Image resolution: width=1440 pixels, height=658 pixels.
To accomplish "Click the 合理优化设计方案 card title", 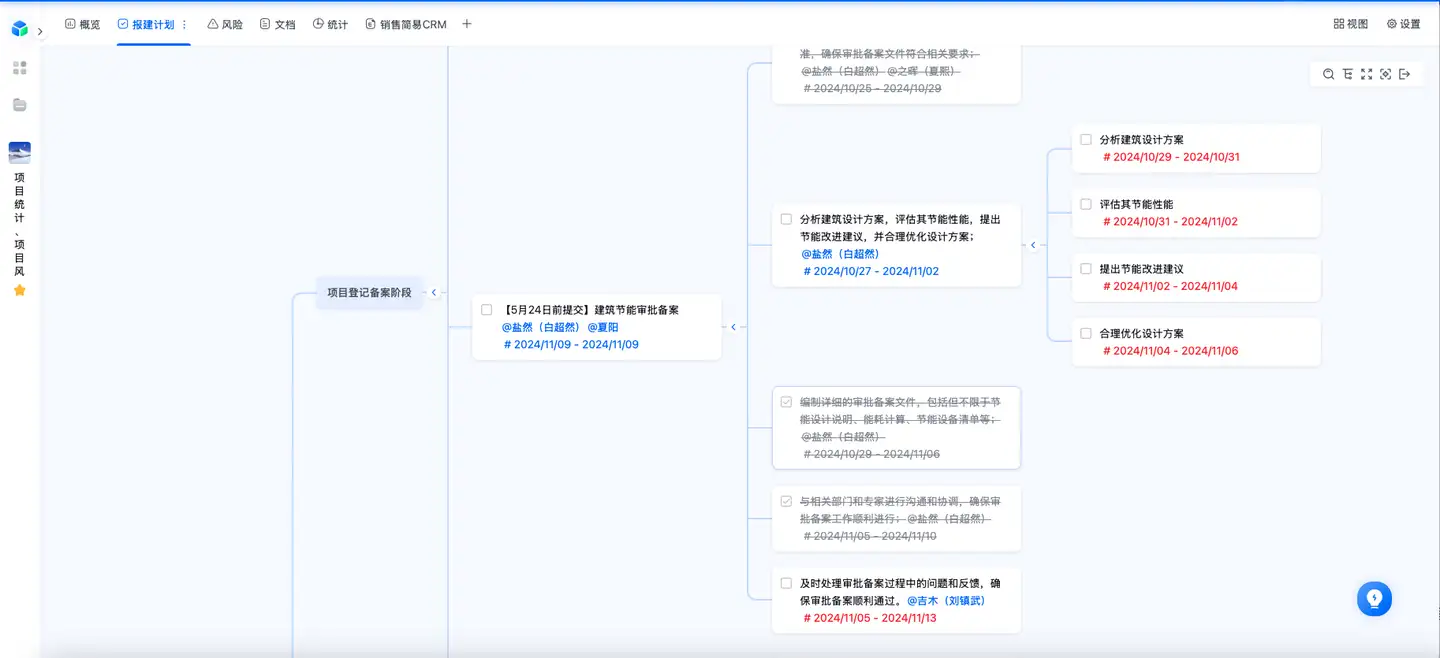I will (x=1142, y=333).
